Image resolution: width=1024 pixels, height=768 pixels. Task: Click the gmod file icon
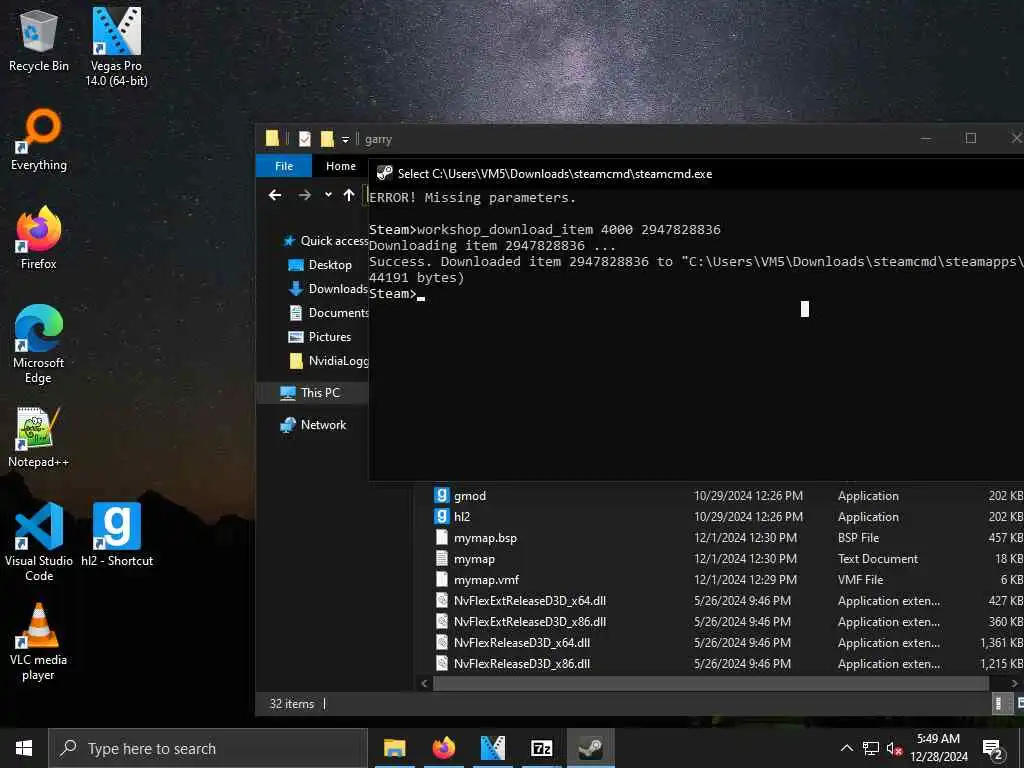coord(441,495)
